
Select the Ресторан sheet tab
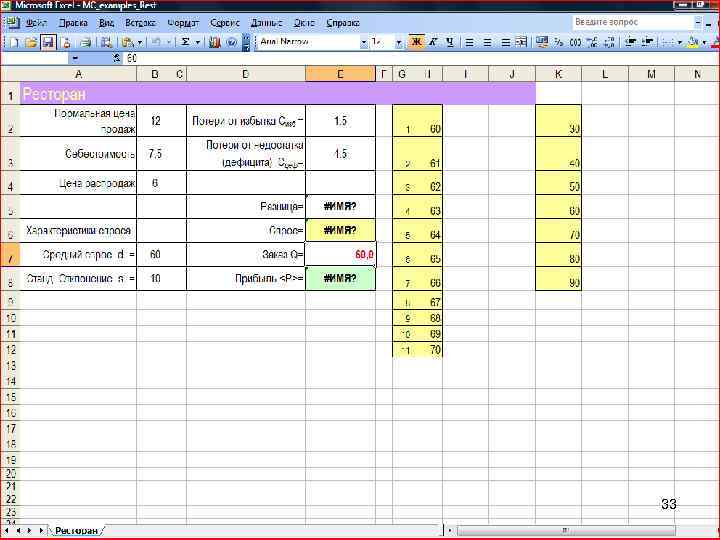tap(76, 530)
